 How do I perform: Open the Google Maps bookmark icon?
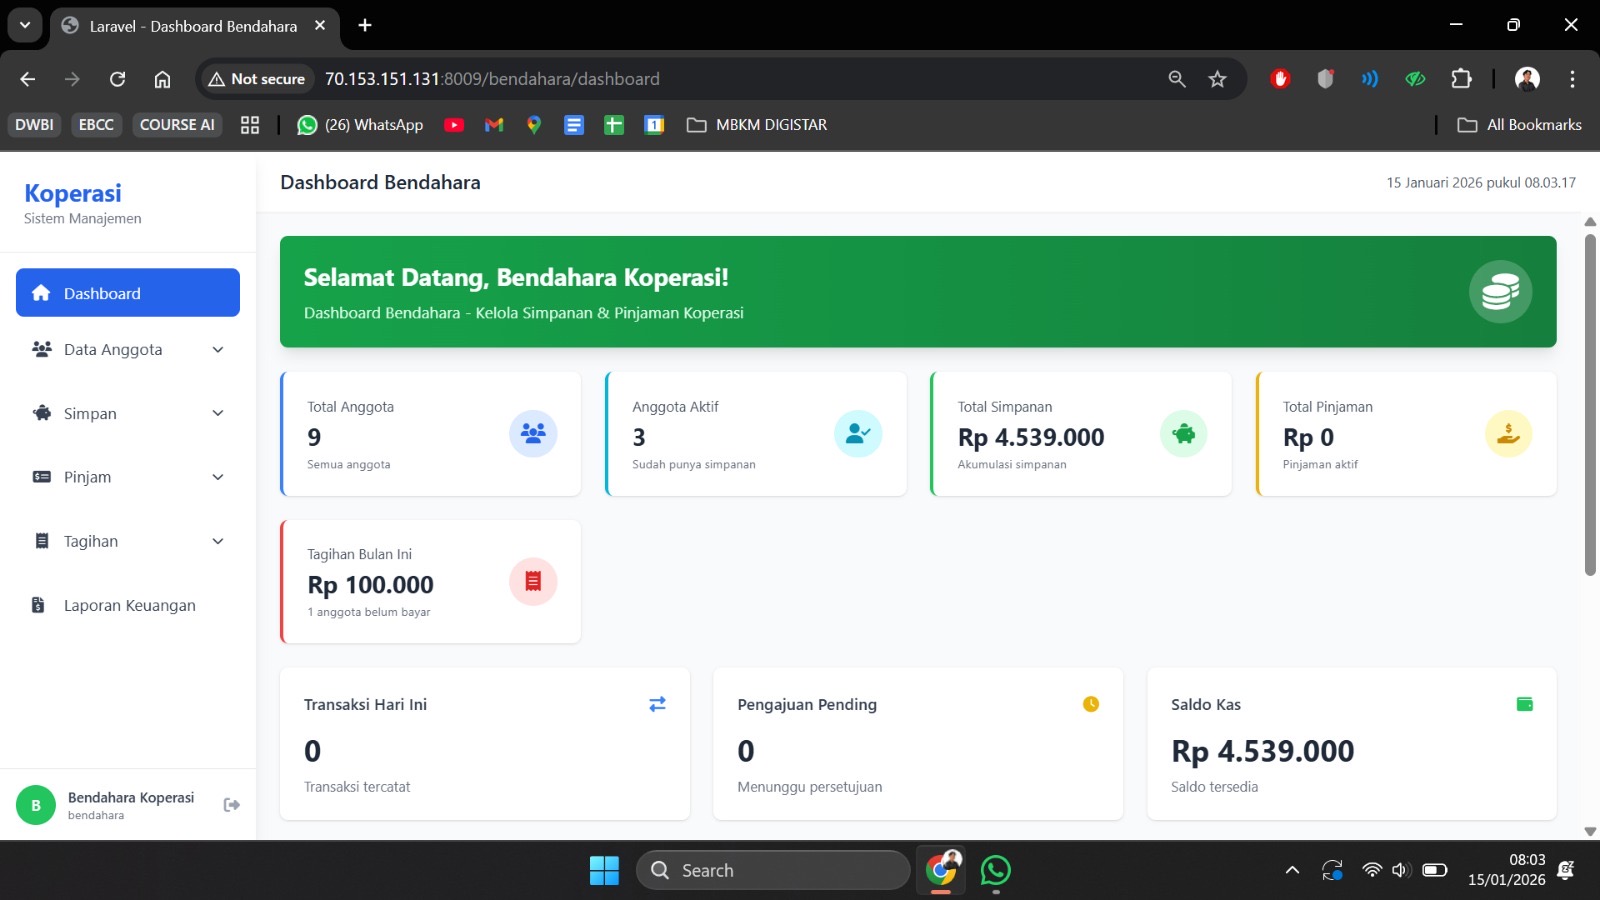534,125
